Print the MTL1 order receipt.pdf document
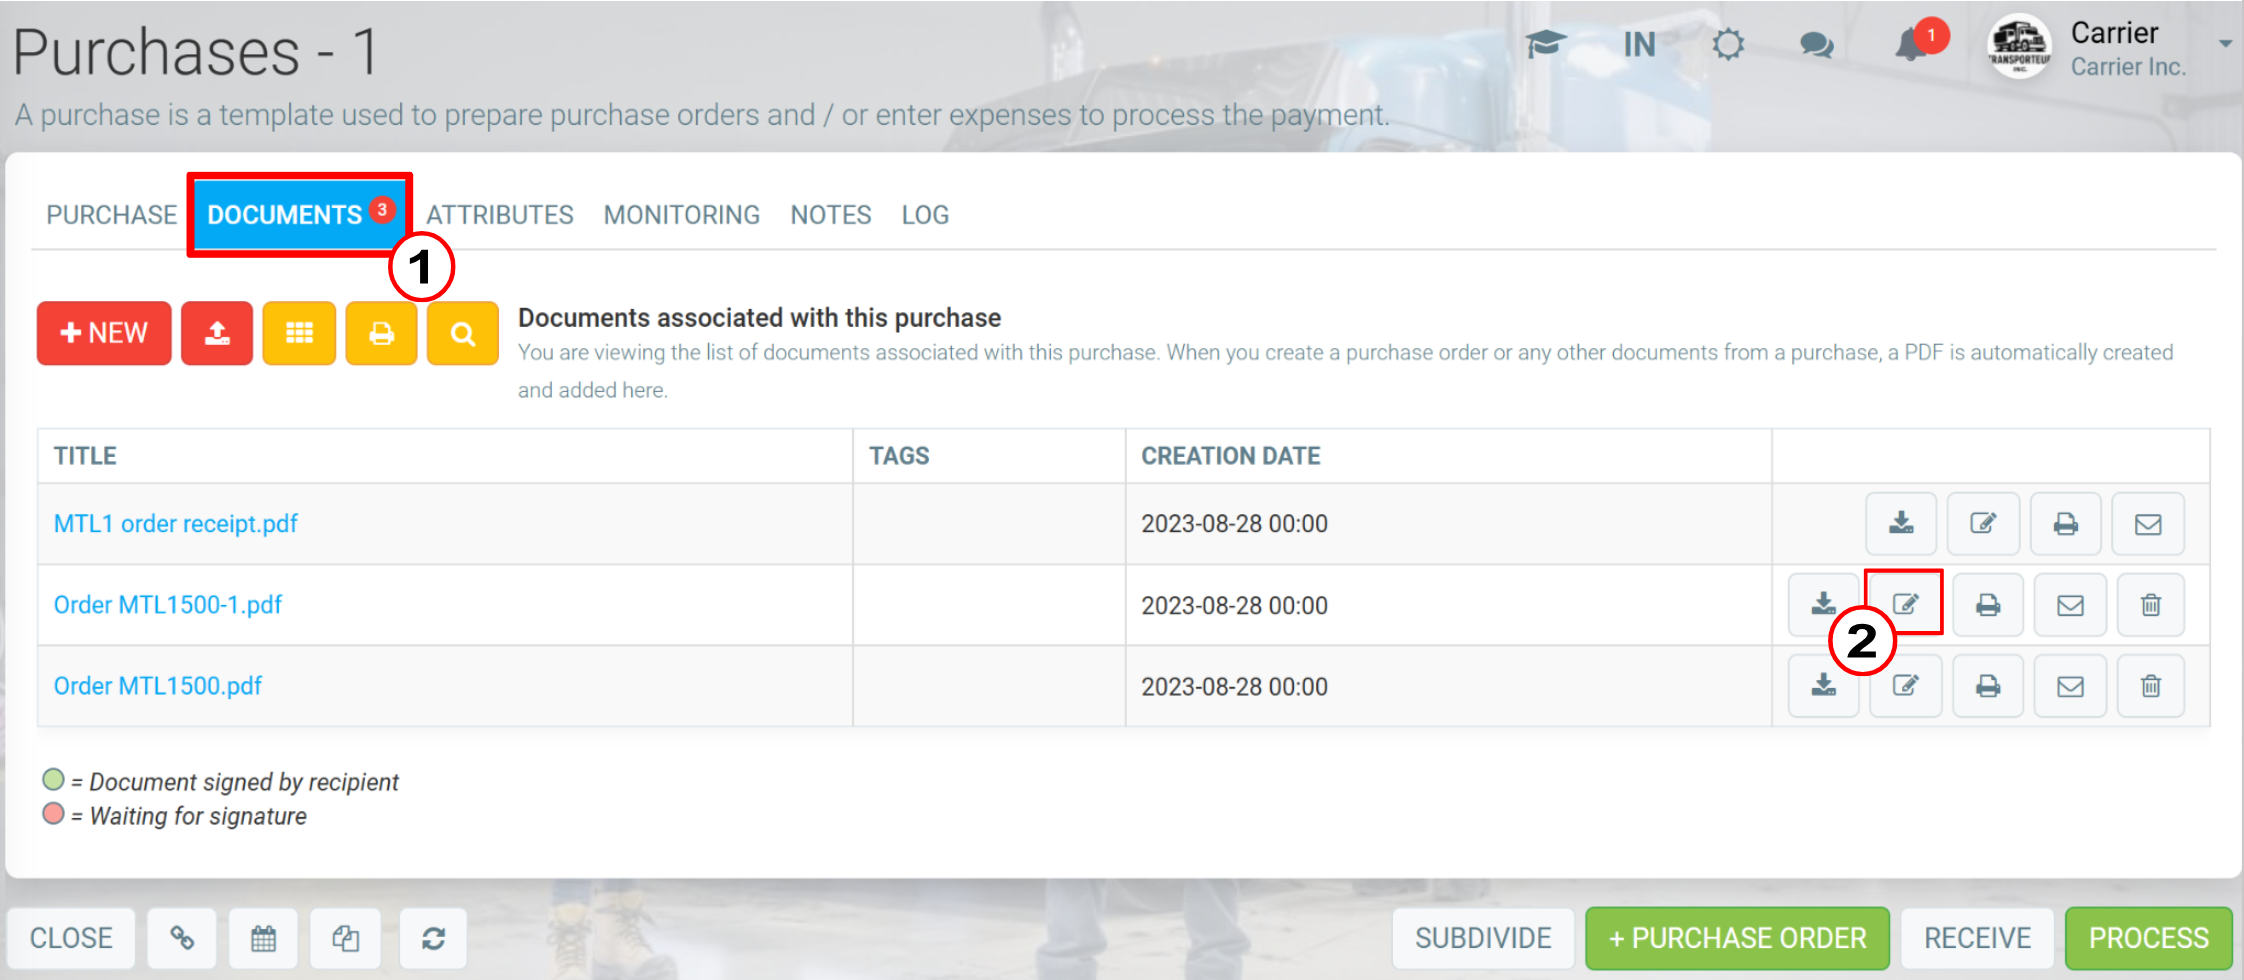 click(2065, 524)
